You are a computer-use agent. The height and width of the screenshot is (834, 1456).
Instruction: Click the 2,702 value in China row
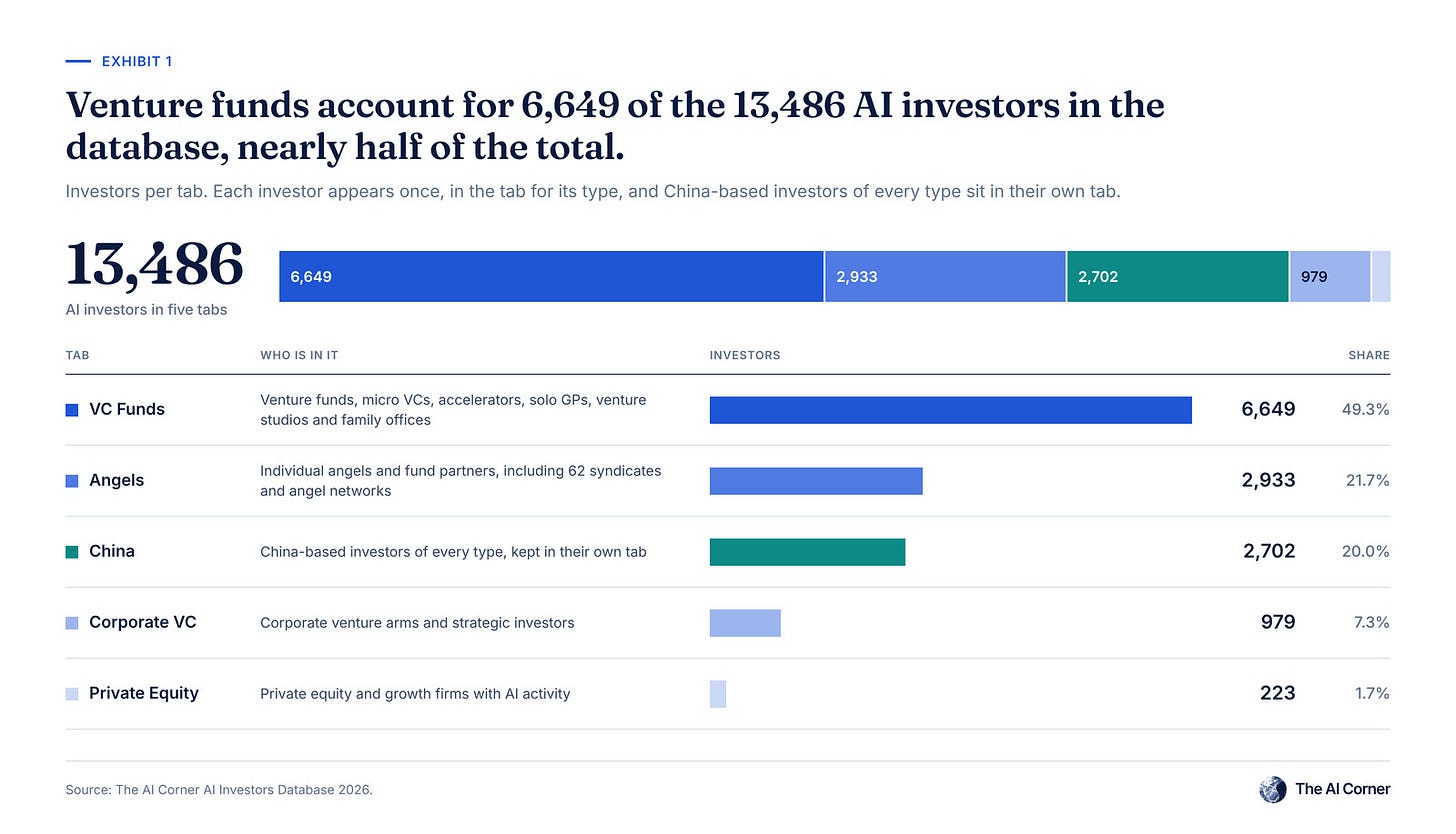pyautogui.click(x=1268, y=551)
